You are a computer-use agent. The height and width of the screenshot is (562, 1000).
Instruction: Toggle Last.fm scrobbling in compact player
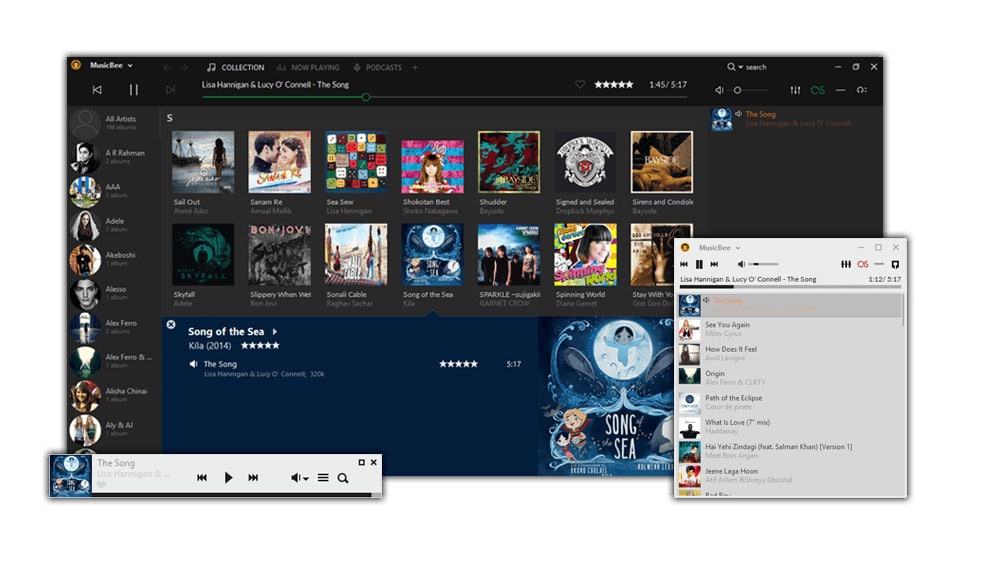tap(863, 264)
